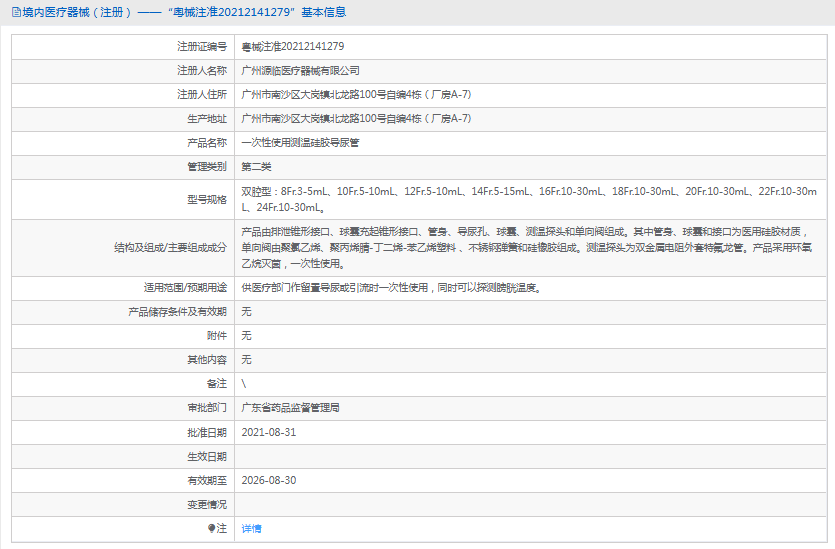
Task: Click the 备注 label
Action: coord(217,383)
